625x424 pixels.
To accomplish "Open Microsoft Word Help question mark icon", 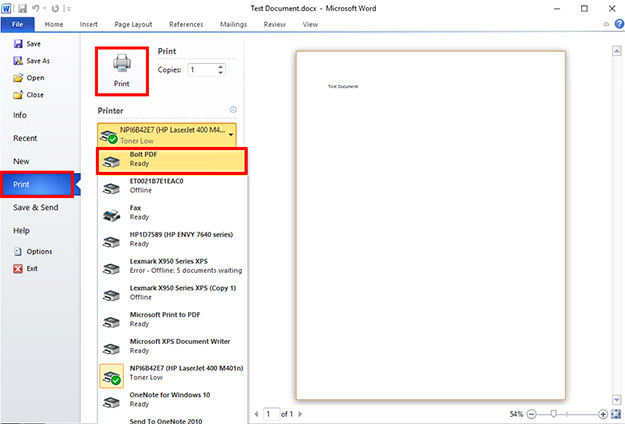I will click(619, 24).
